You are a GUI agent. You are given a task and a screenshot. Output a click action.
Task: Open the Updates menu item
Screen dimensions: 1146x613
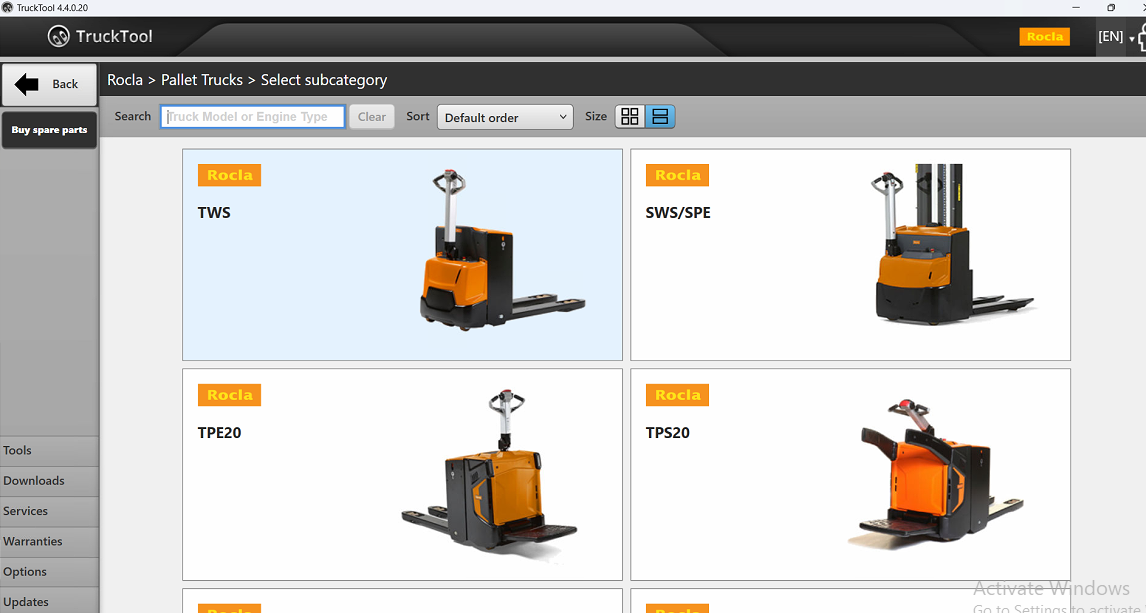point(49,601)
